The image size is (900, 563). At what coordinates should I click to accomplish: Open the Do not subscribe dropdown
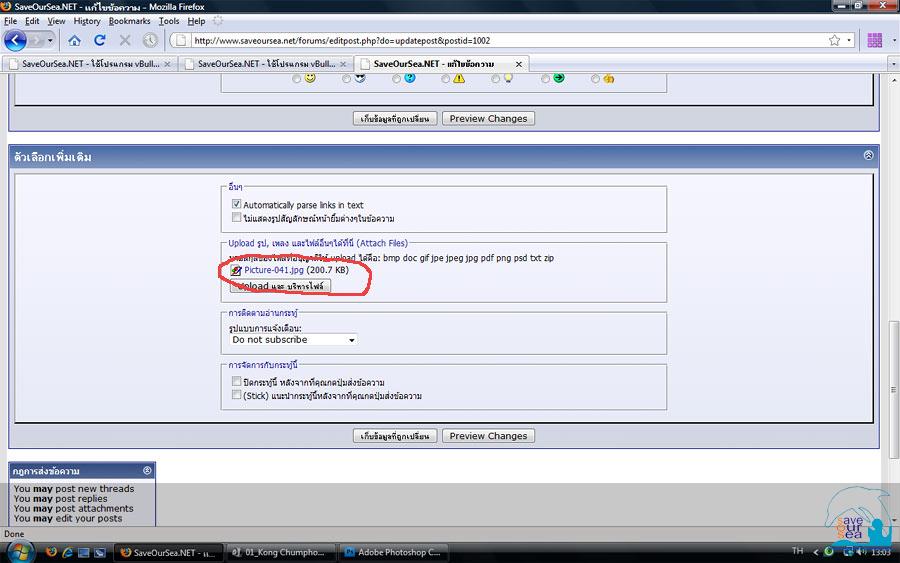[293, 340]
